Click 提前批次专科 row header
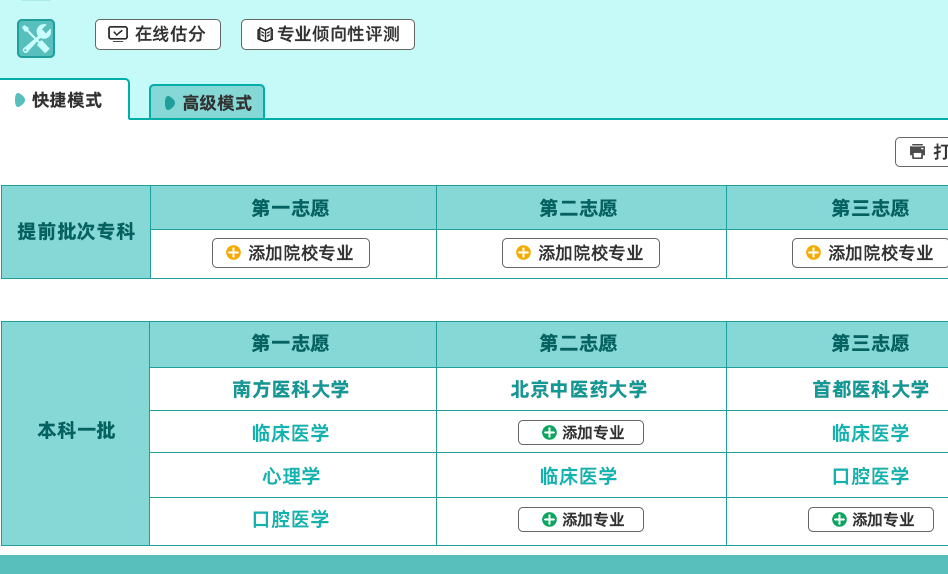The height and width of the screenshot is (574, 948). coord(76,232)
